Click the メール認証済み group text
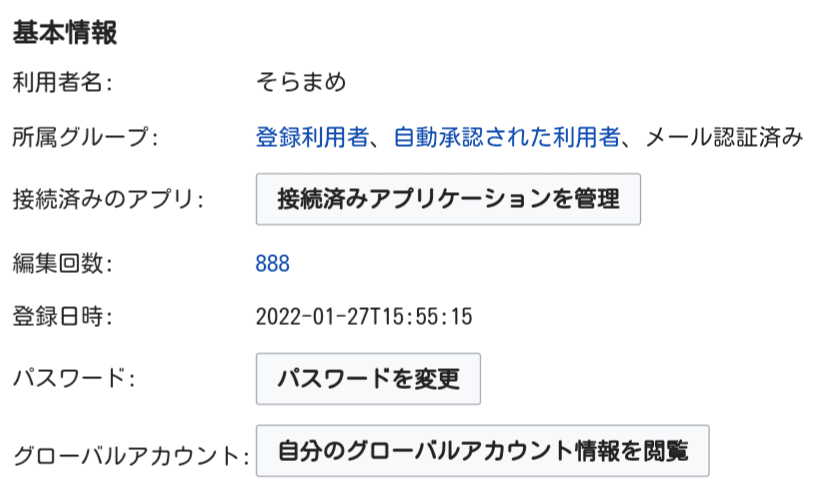This screenshot has width=819, height=504. (724, 138)
